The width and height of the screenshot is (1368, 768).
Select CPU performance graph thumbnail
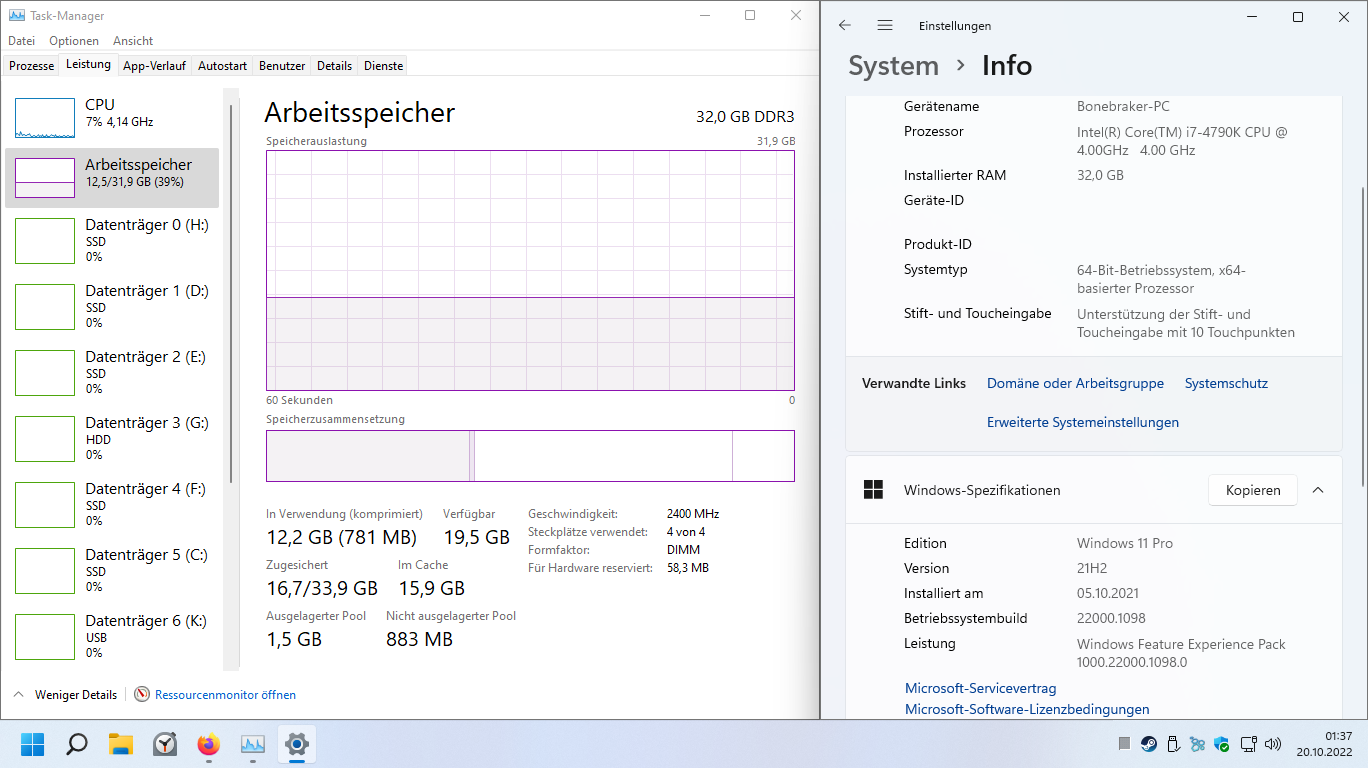tap(45, 118)
